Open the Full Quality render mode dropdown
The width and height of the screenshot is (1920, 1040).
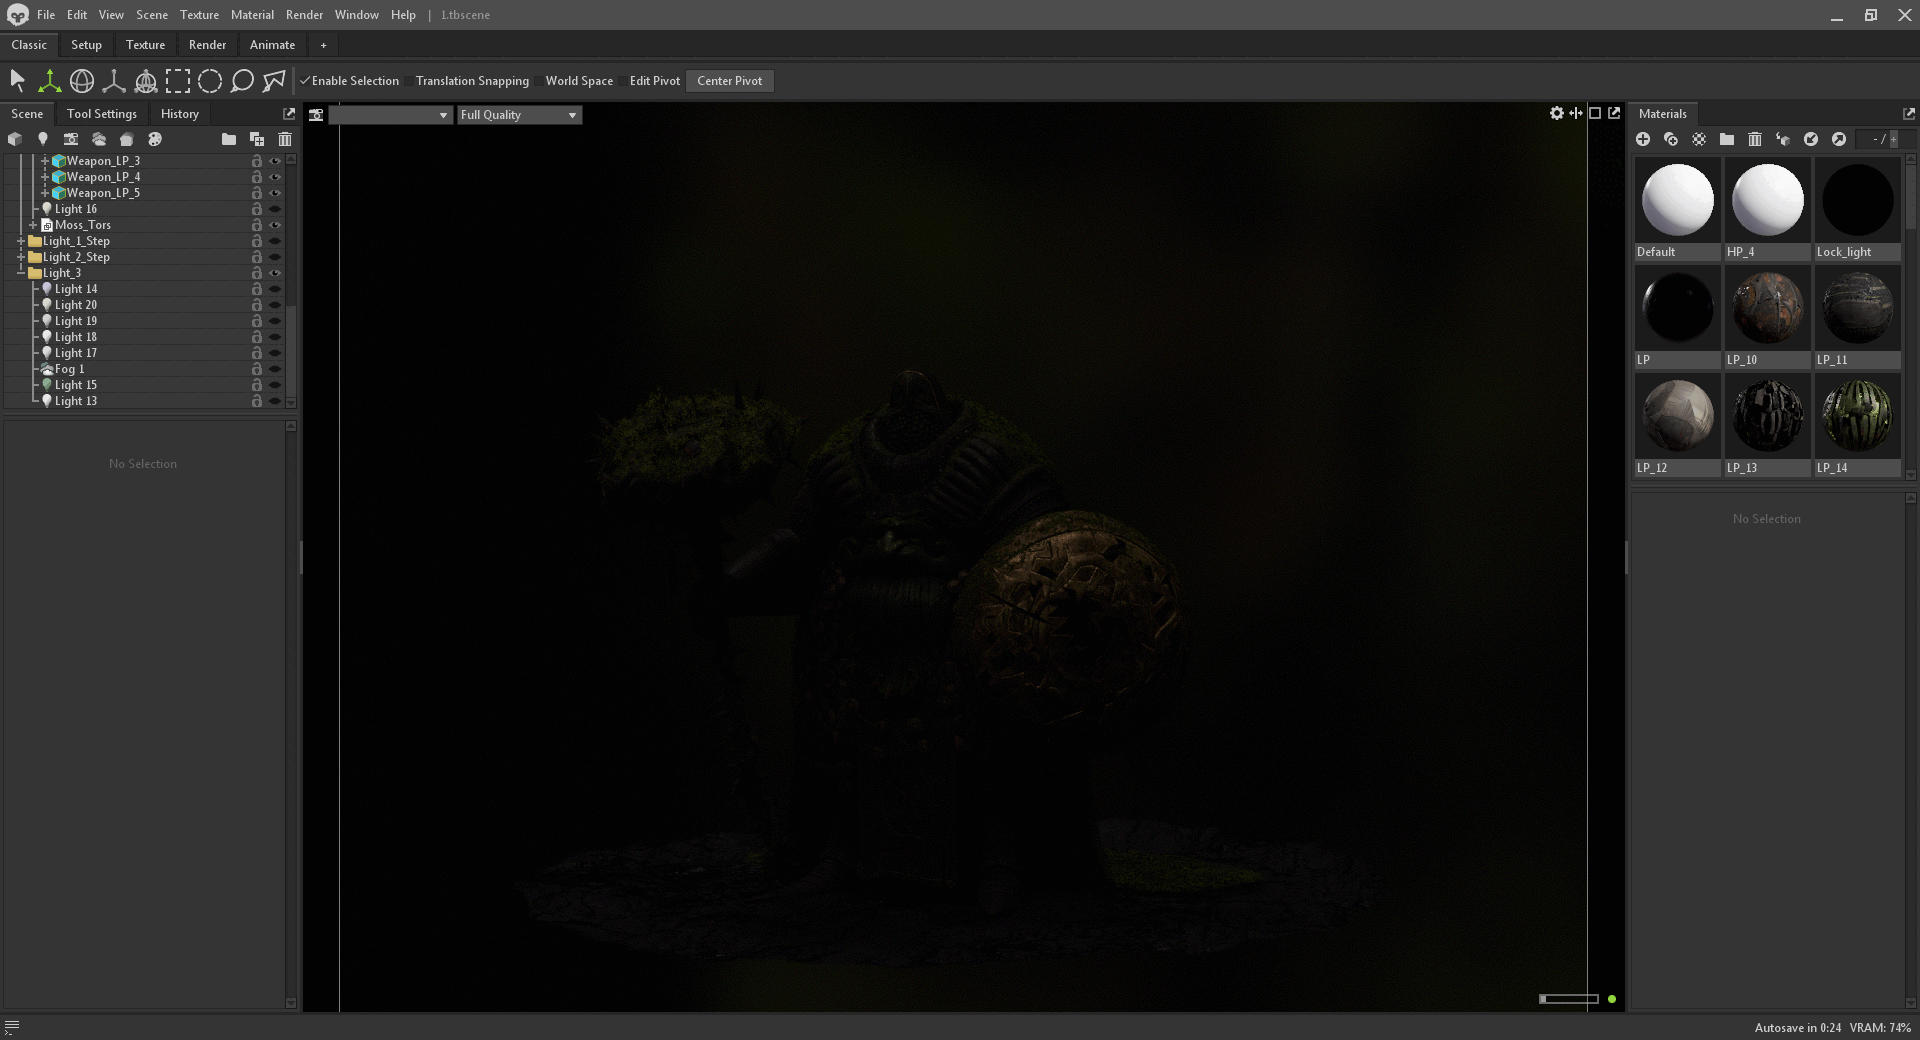point(518,114)
